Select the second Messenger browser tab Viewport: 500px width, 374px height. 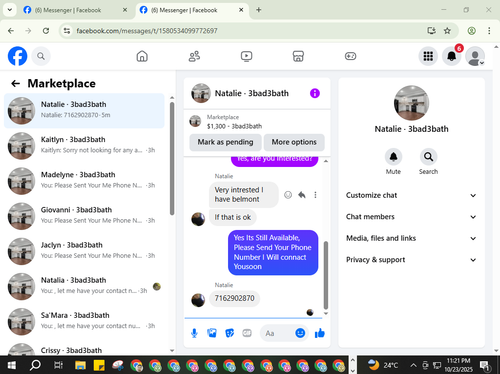click(x=192, y=10)
